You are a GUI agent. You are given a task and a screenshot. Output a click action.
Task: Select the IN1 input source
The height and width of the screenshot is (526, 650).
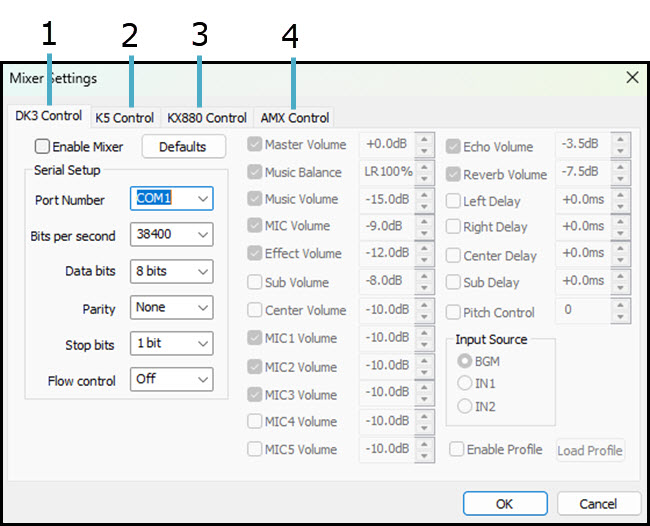[465, 383]
